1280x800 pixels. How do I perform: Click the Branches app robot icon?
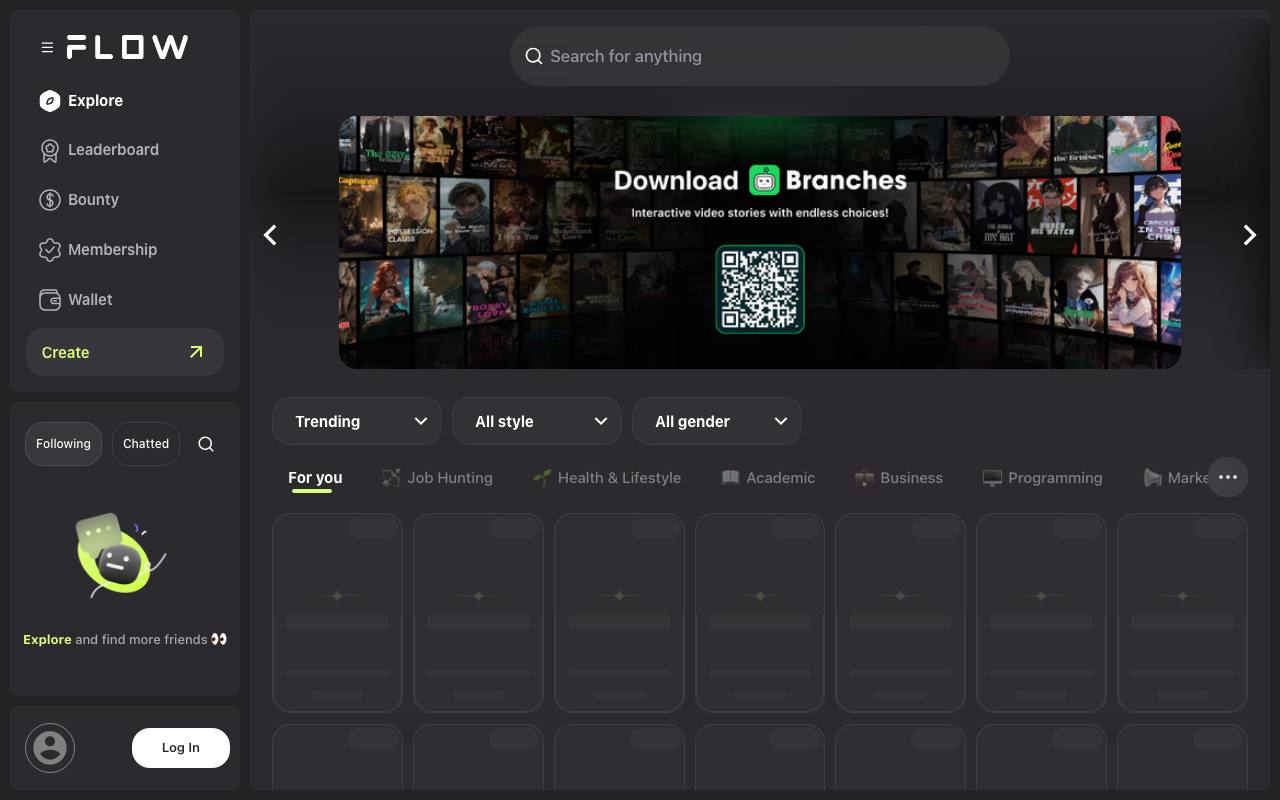[x=764, y=180]
